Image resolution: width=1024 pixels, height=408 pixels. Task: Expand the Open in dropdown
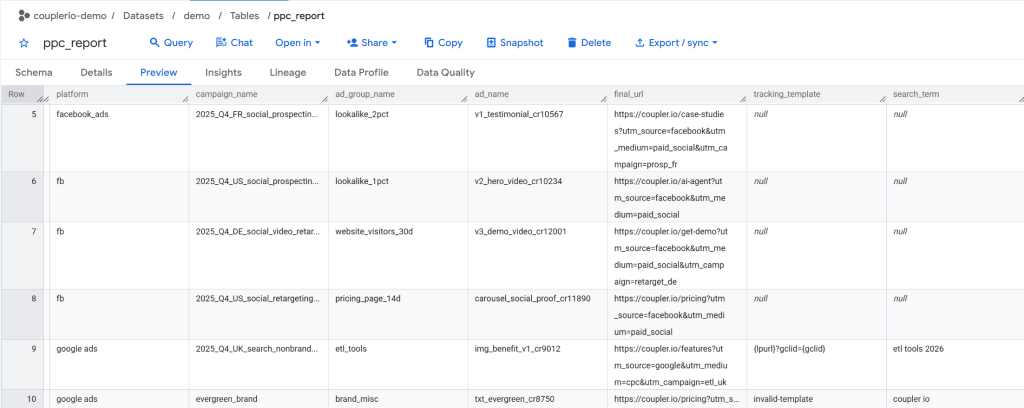pos(298,42)
